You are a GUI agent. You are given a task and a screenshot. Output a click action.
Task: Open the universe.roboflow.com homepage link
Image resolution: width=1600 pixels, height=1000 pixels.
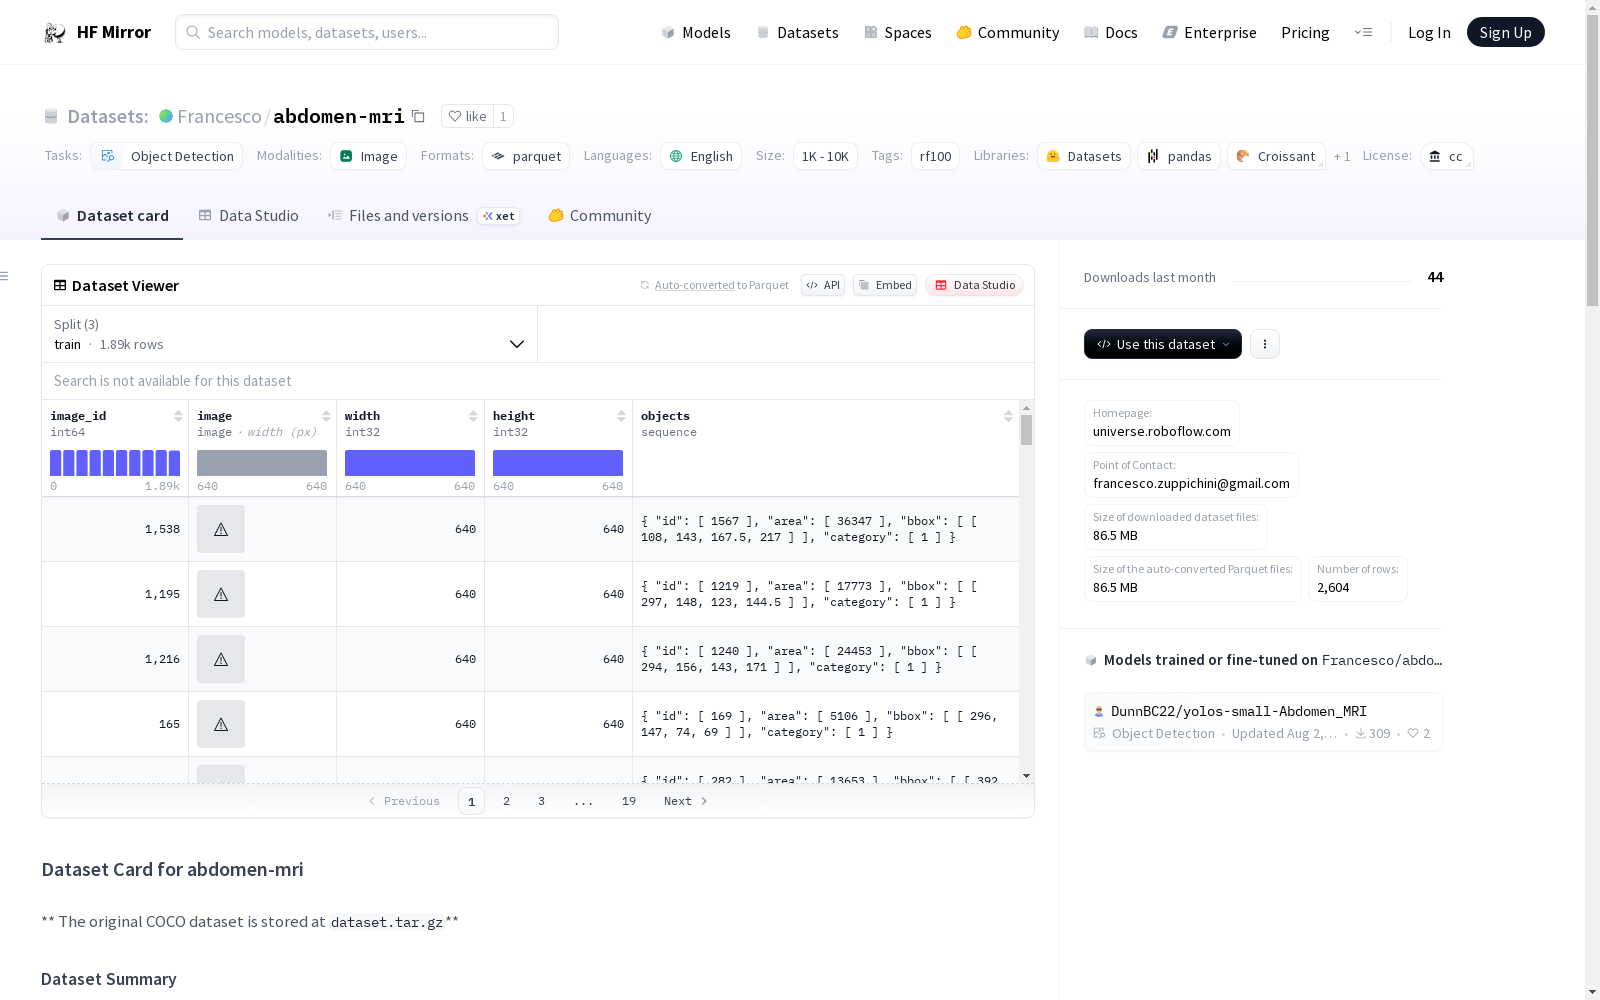(x=1162, y=431)
